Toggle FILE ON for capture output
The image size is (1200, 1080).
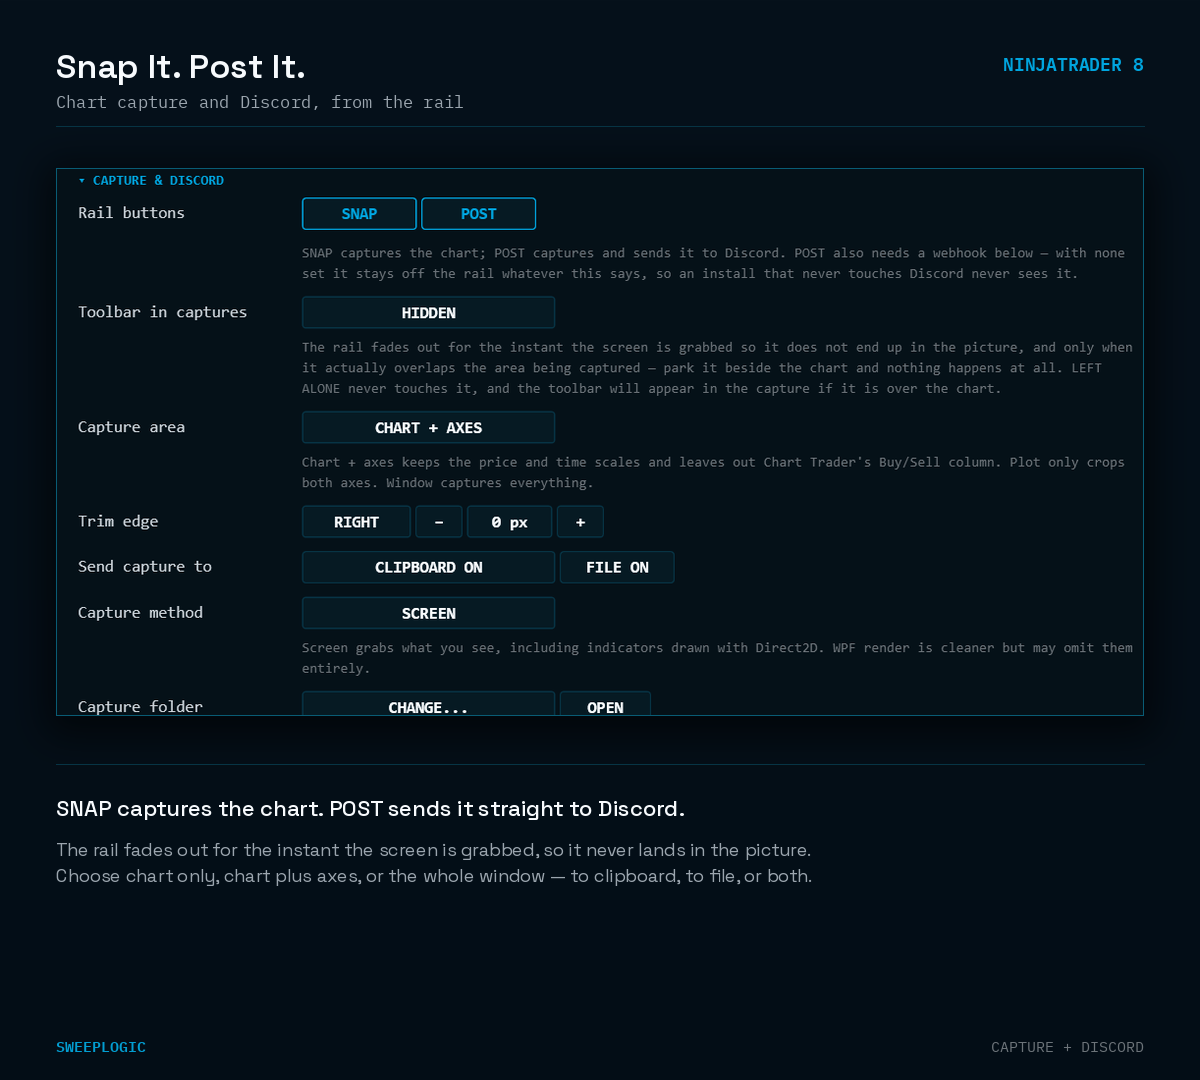[x=617, y=567]
